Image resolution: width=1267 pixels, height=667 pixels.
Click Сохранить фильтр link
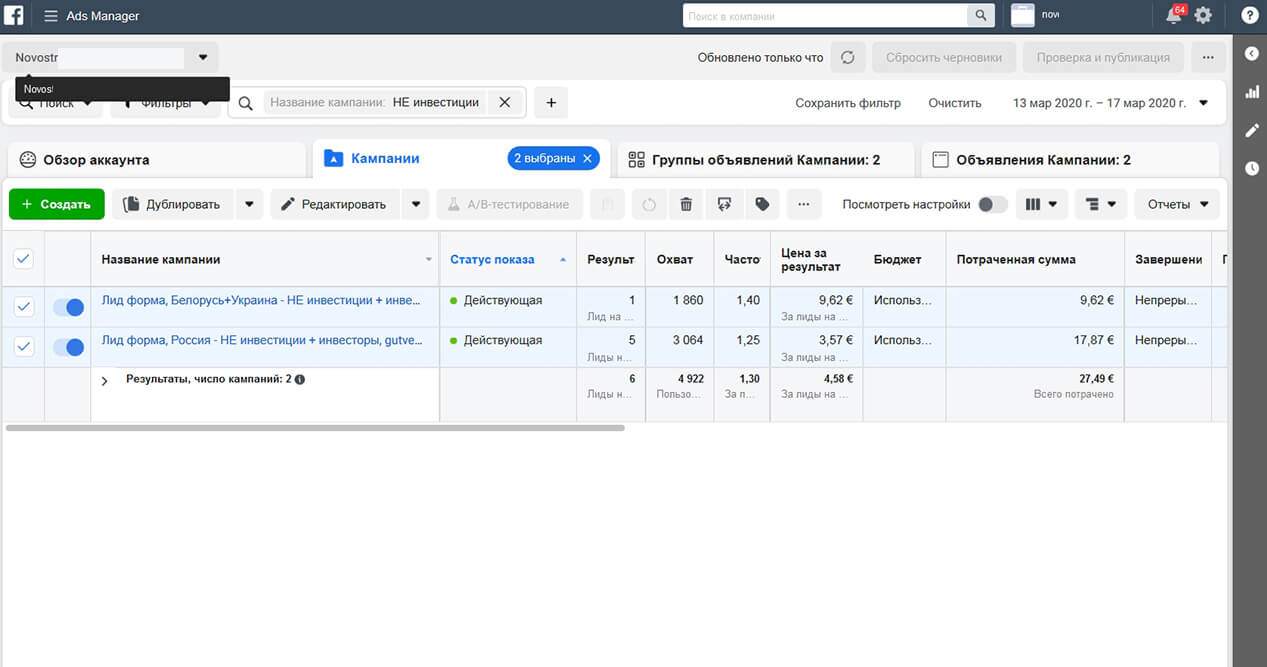coord(848,103)
